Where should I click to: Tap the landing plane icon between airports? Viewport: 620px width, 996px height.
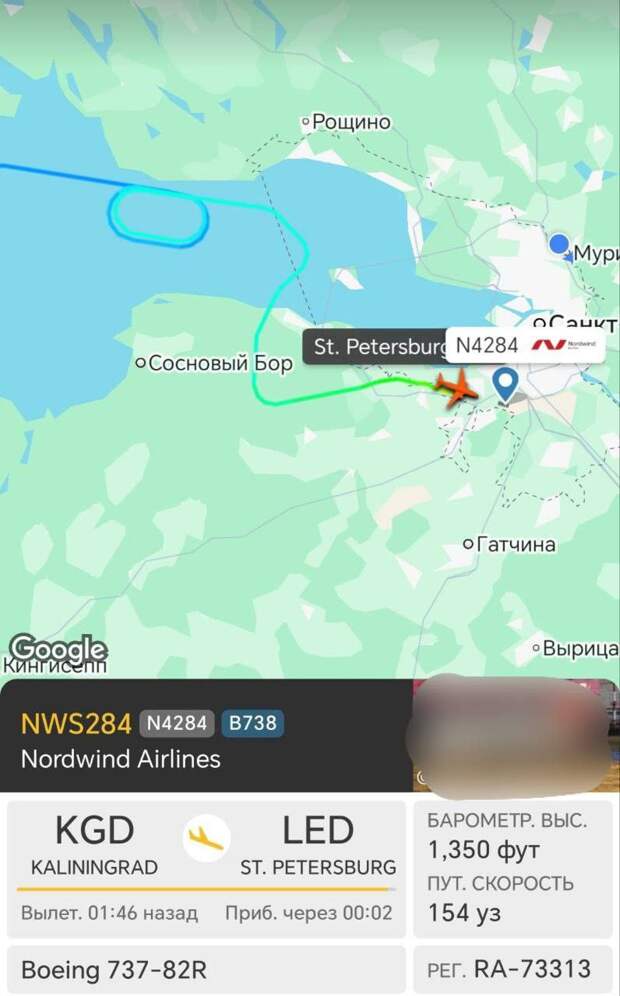[x=206, y=837]
